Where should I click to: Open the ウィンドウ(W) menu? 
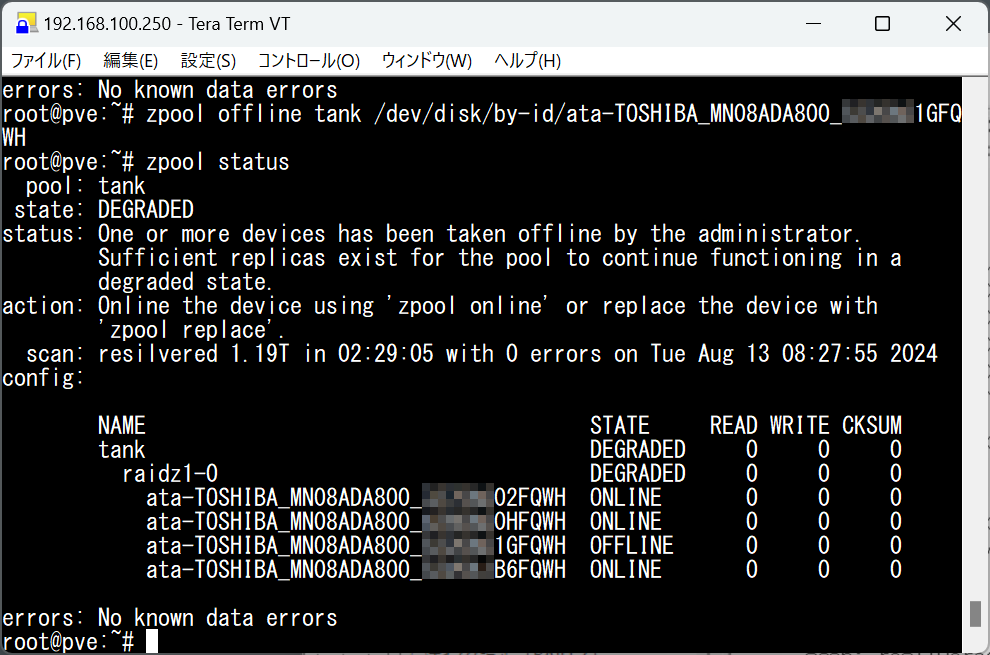[x=427, y=61]
